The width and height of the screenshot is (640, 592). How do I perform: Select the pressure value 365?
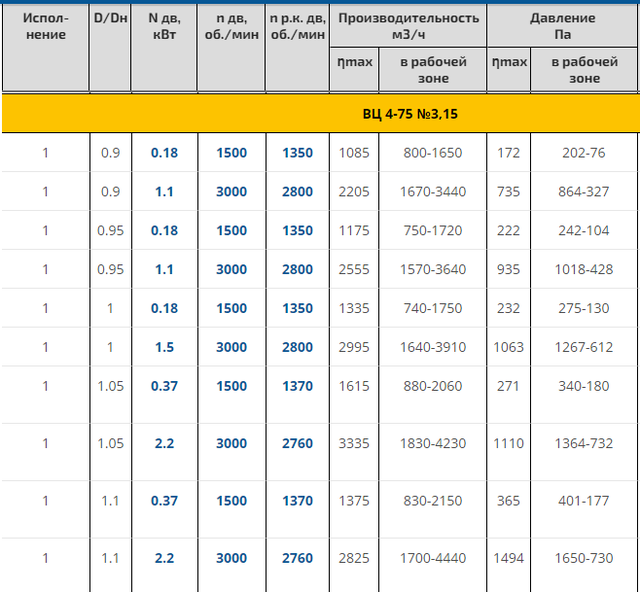508,501
